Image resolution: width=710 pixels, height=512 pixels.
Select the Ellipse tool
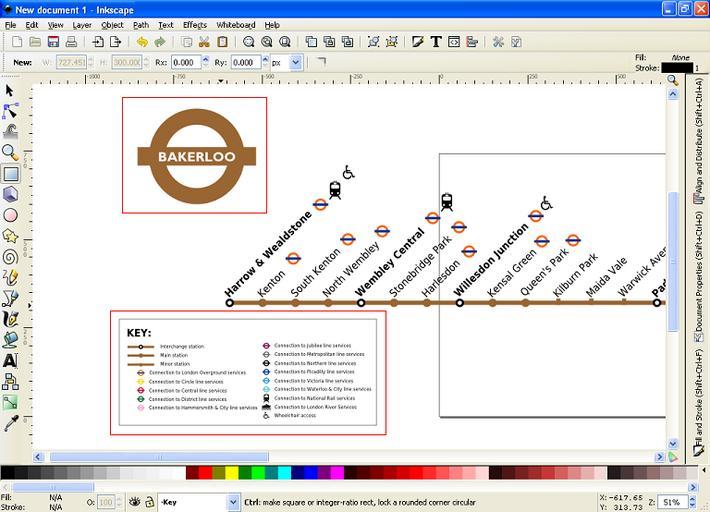(x=10, y=215)
